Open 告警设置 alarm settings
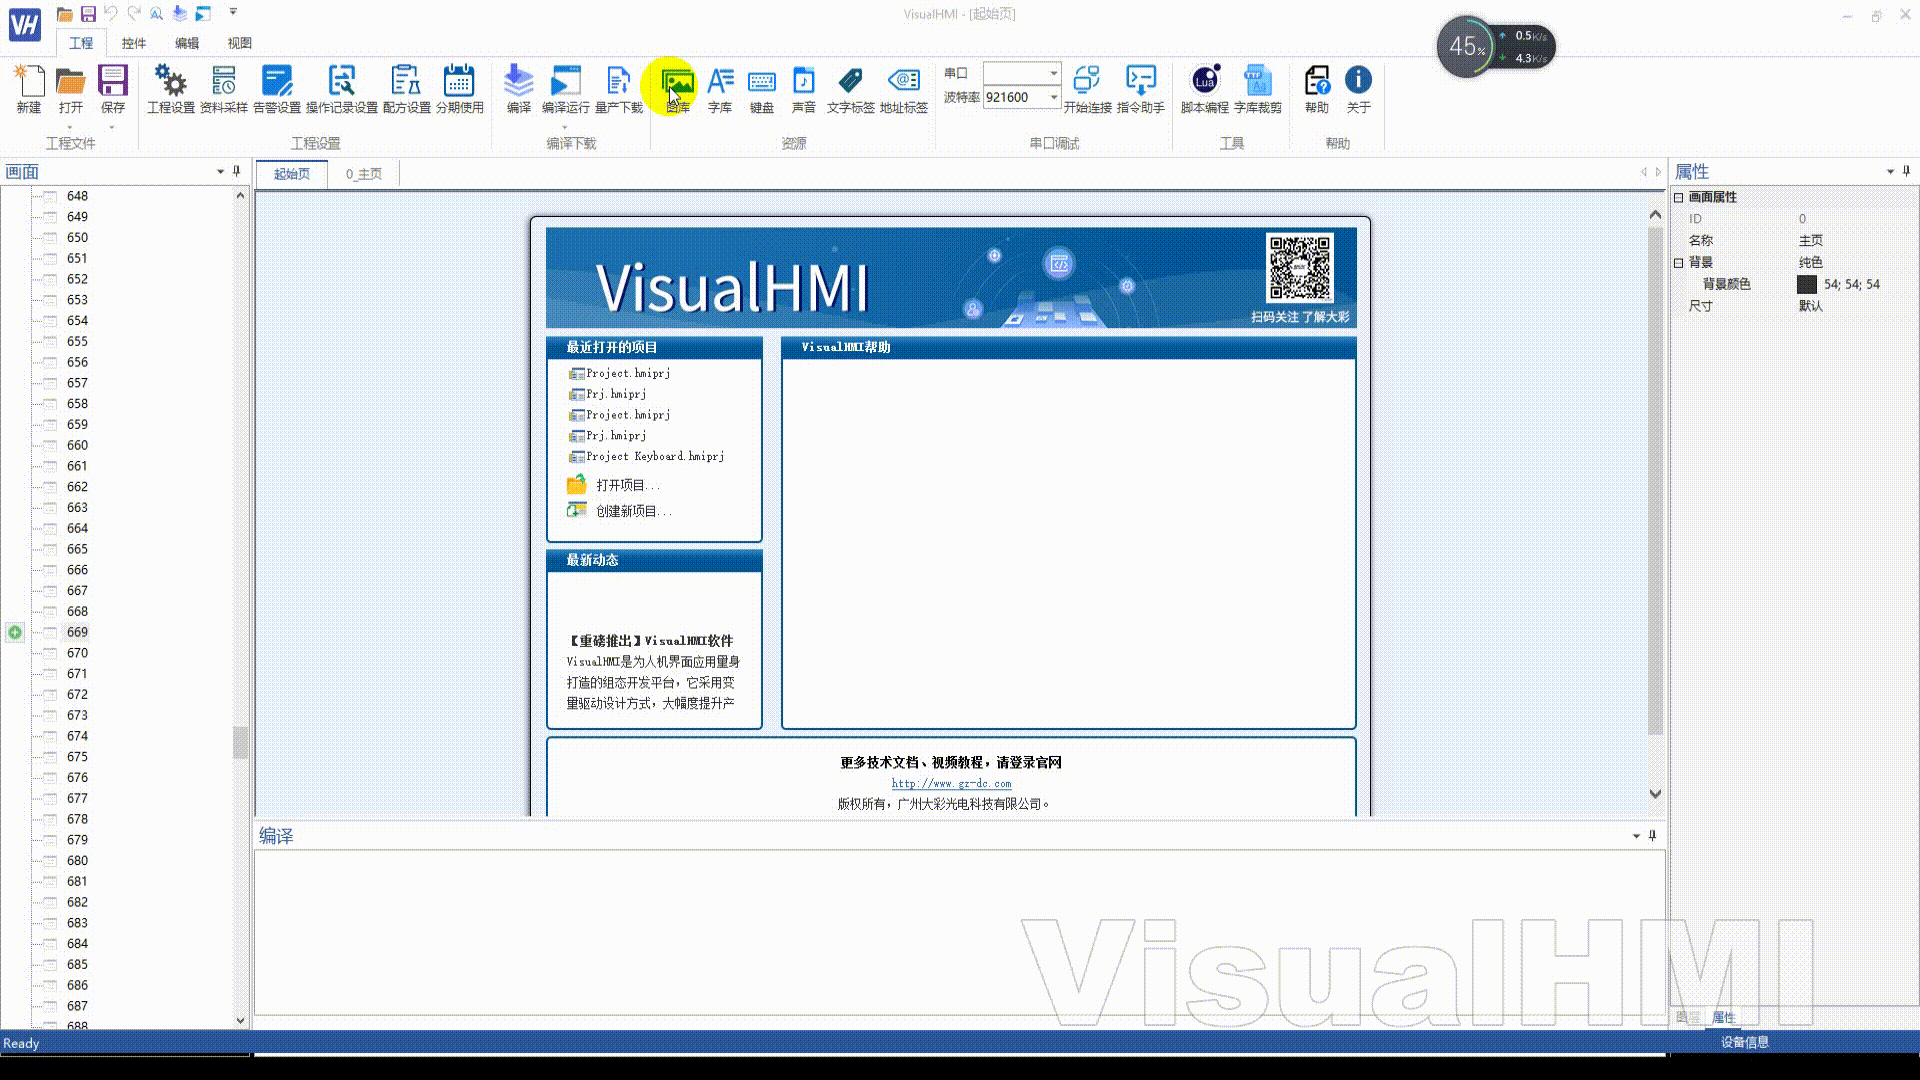This screenshot has height=1080, width=1920. pos(277,89)
